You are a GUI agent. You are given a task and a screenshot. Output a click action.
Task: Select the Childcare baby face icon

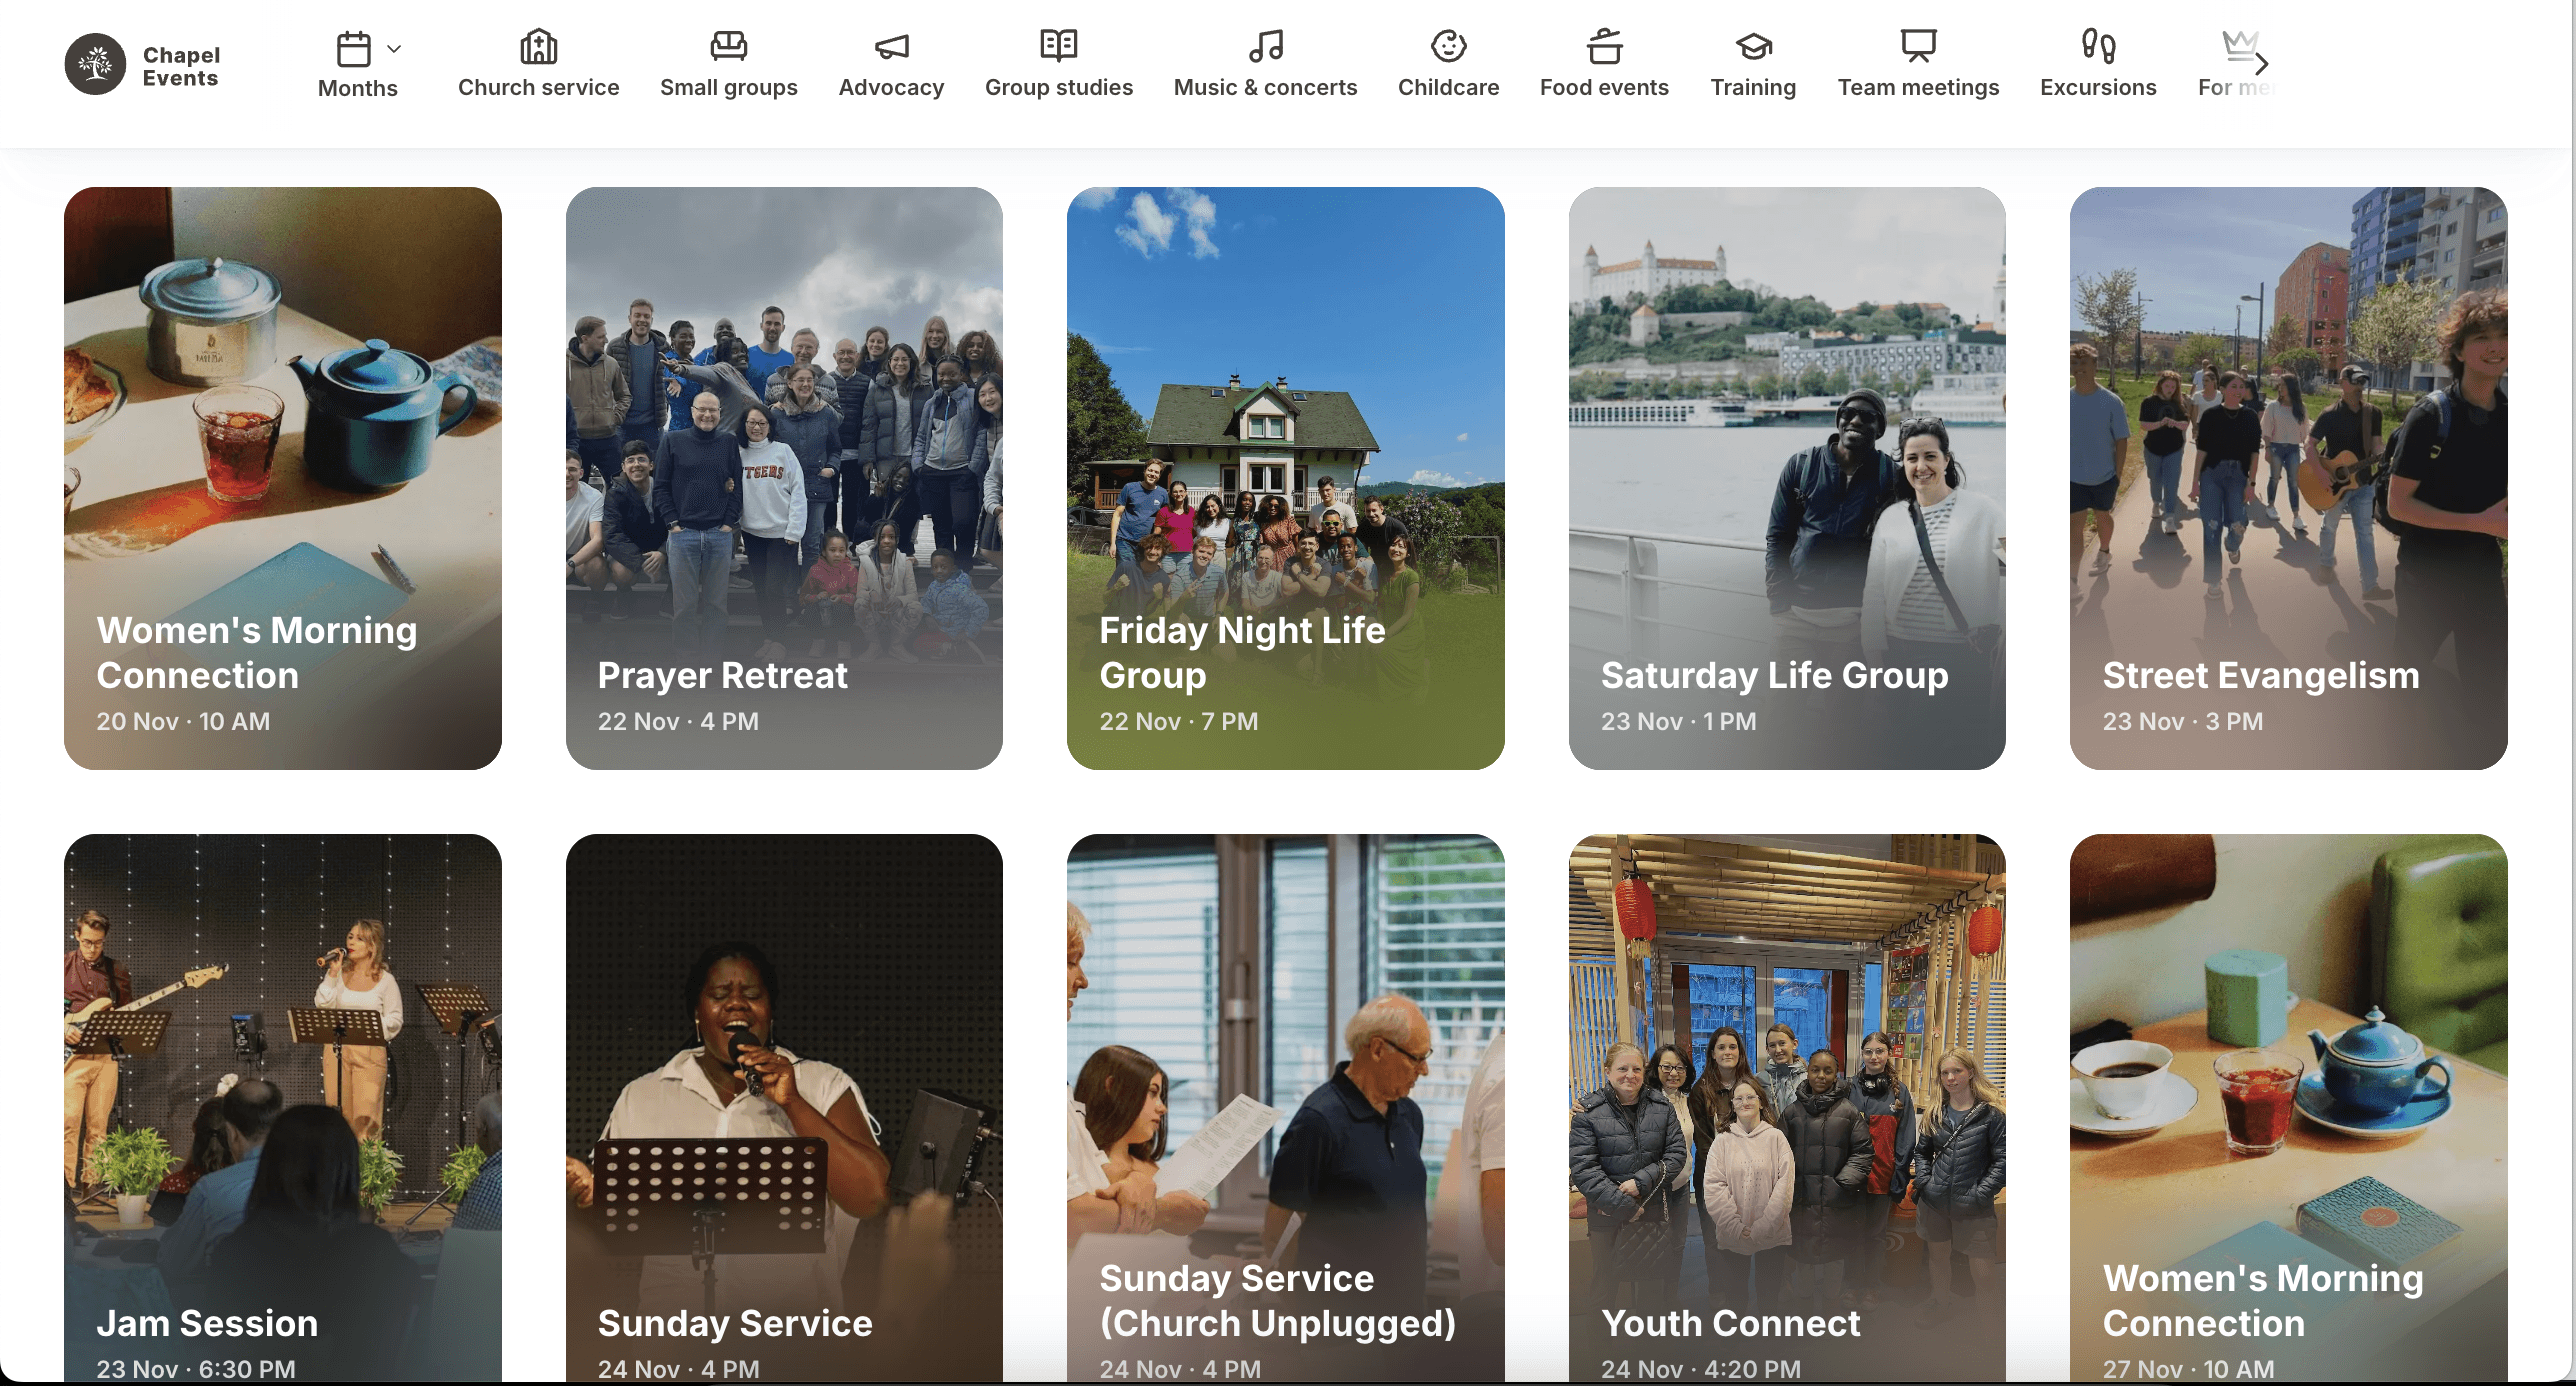coord(1448,46)
